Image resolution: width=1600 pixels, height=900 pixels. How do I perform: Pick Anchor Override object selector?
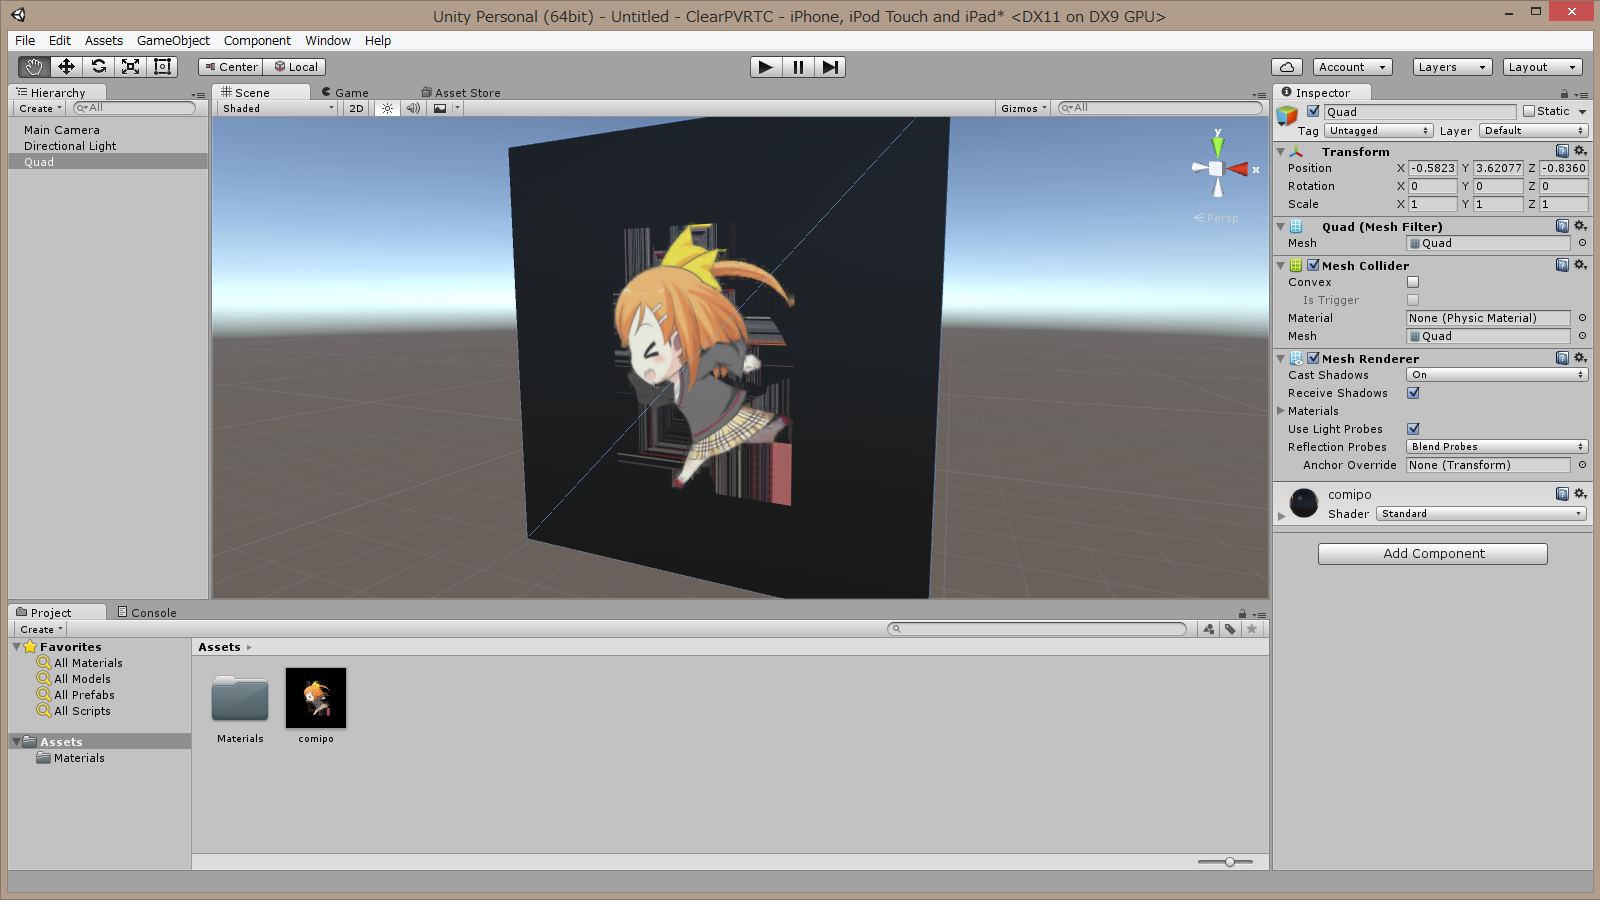tap(1582, 465)
